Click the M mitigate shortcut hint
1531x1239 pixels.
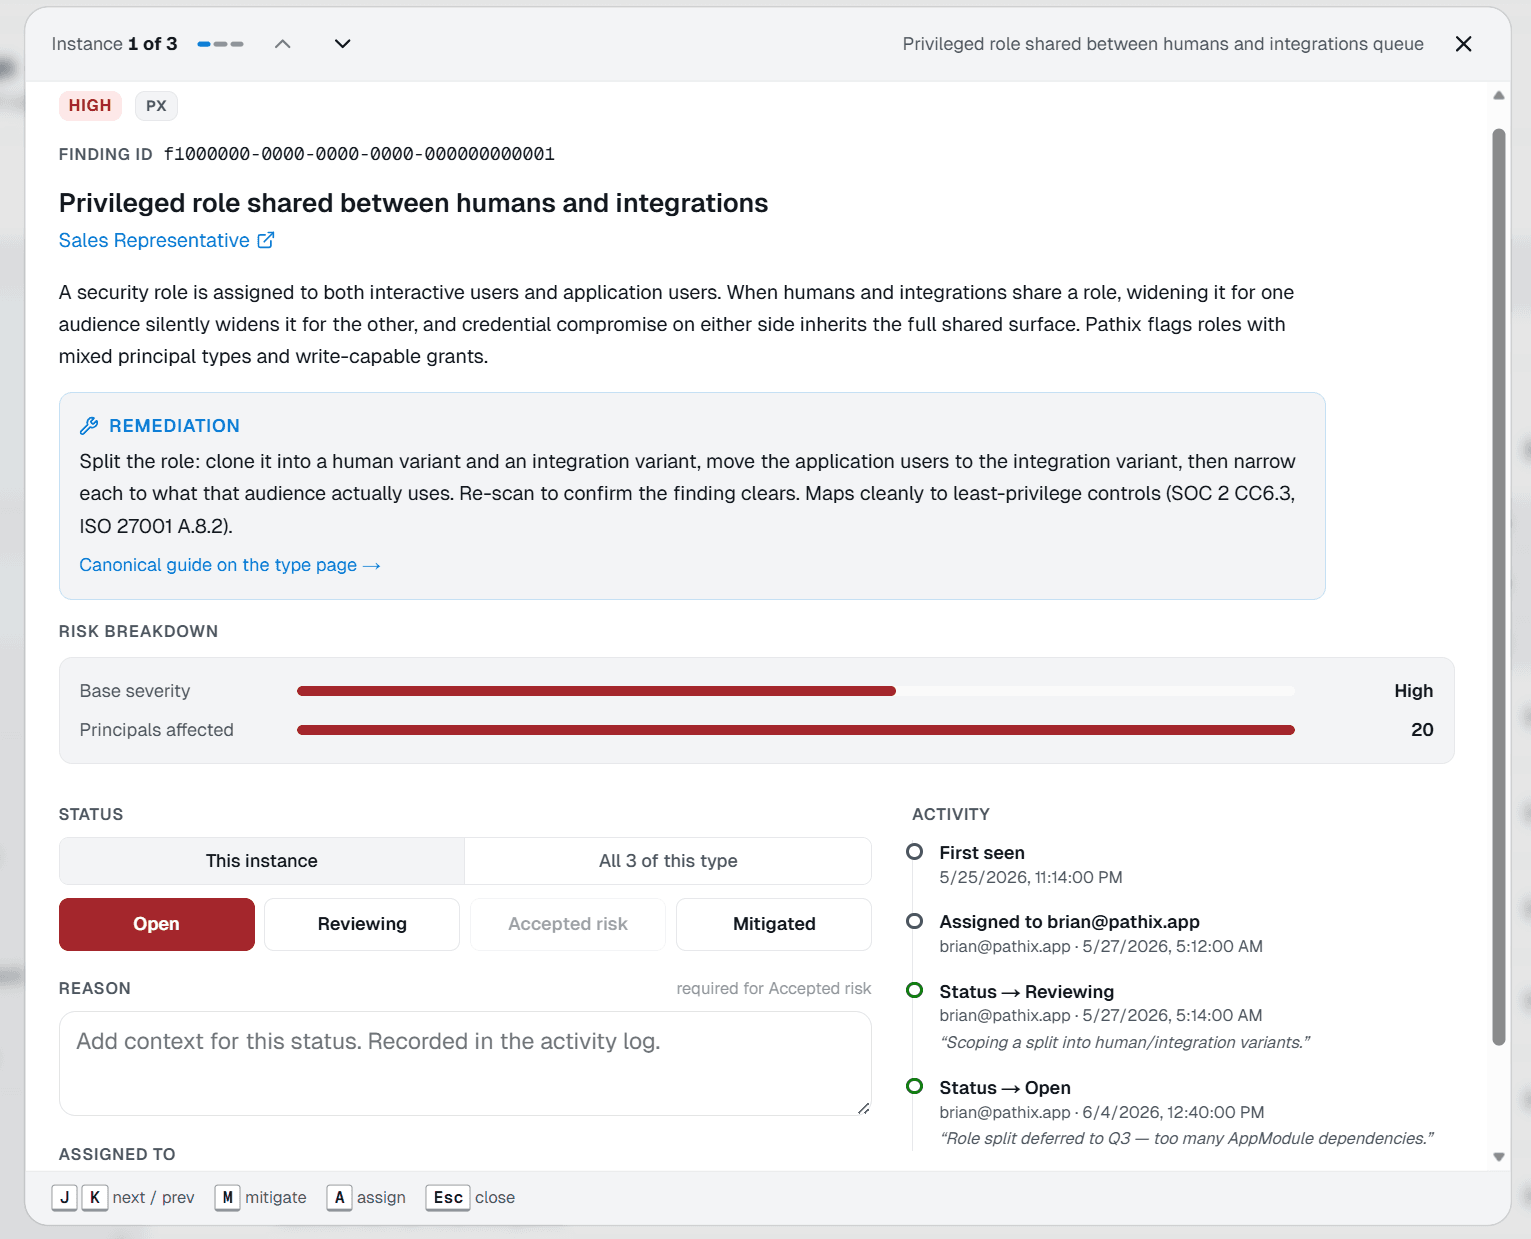227,1197
